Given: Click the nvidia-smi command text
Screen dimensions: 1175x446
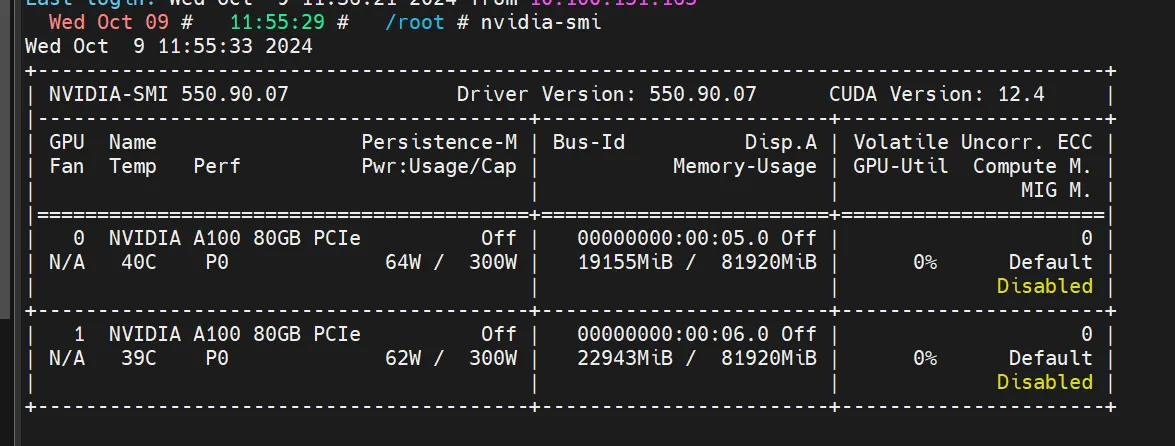Looking at the screenshot, I should point(541,22).
